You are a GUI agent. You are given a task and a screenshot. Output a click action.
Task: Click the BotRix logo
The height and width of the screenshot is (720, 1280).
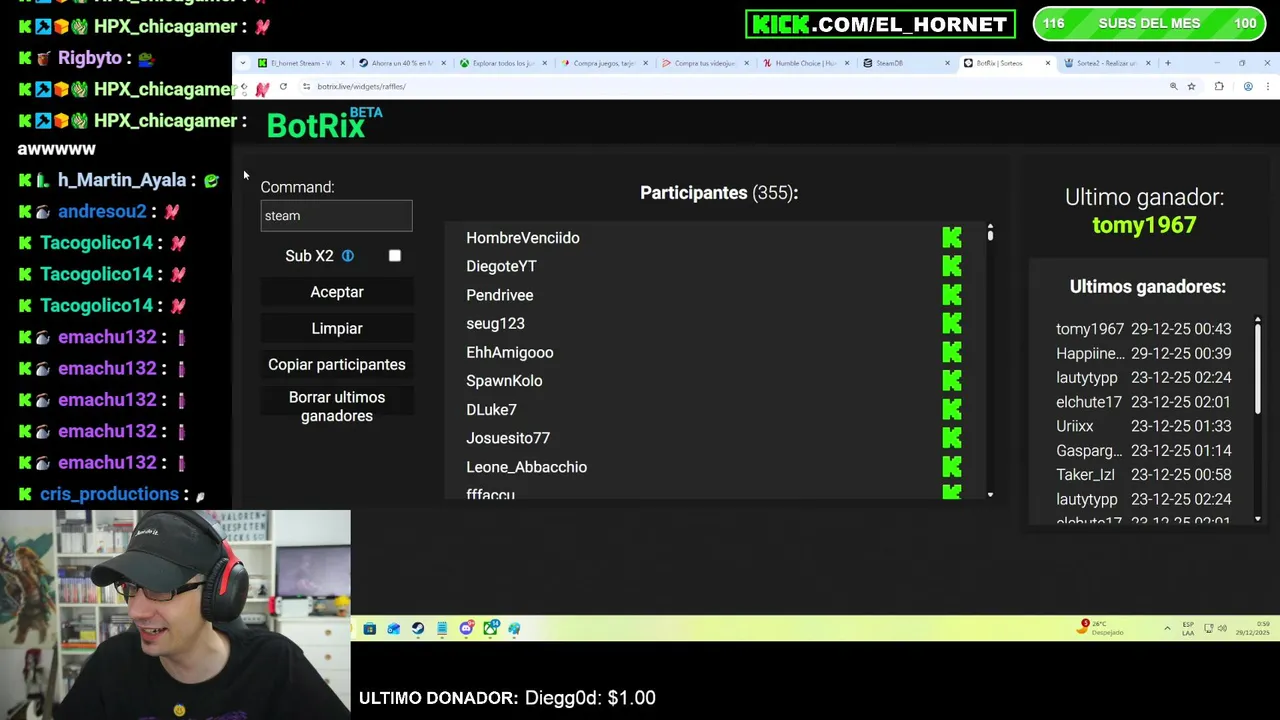324,124
